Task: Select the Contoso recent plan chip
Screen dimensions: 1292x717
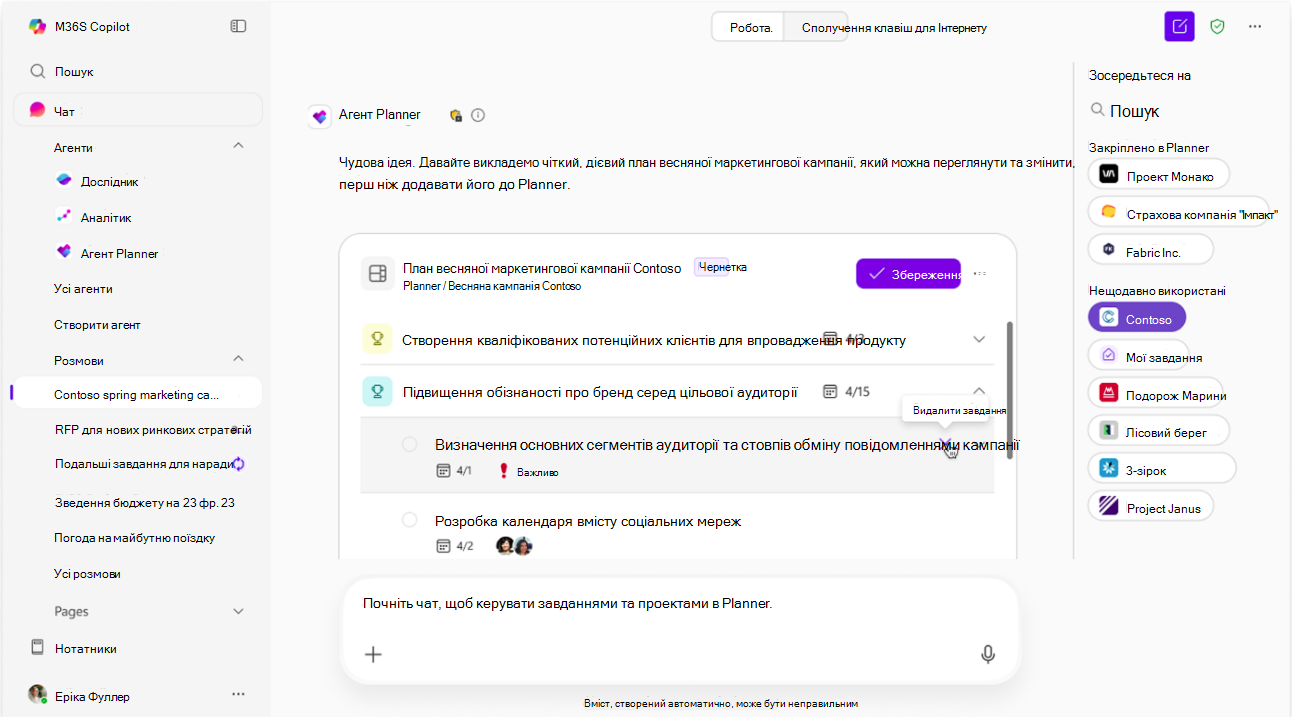Action: coord(1136,318)
